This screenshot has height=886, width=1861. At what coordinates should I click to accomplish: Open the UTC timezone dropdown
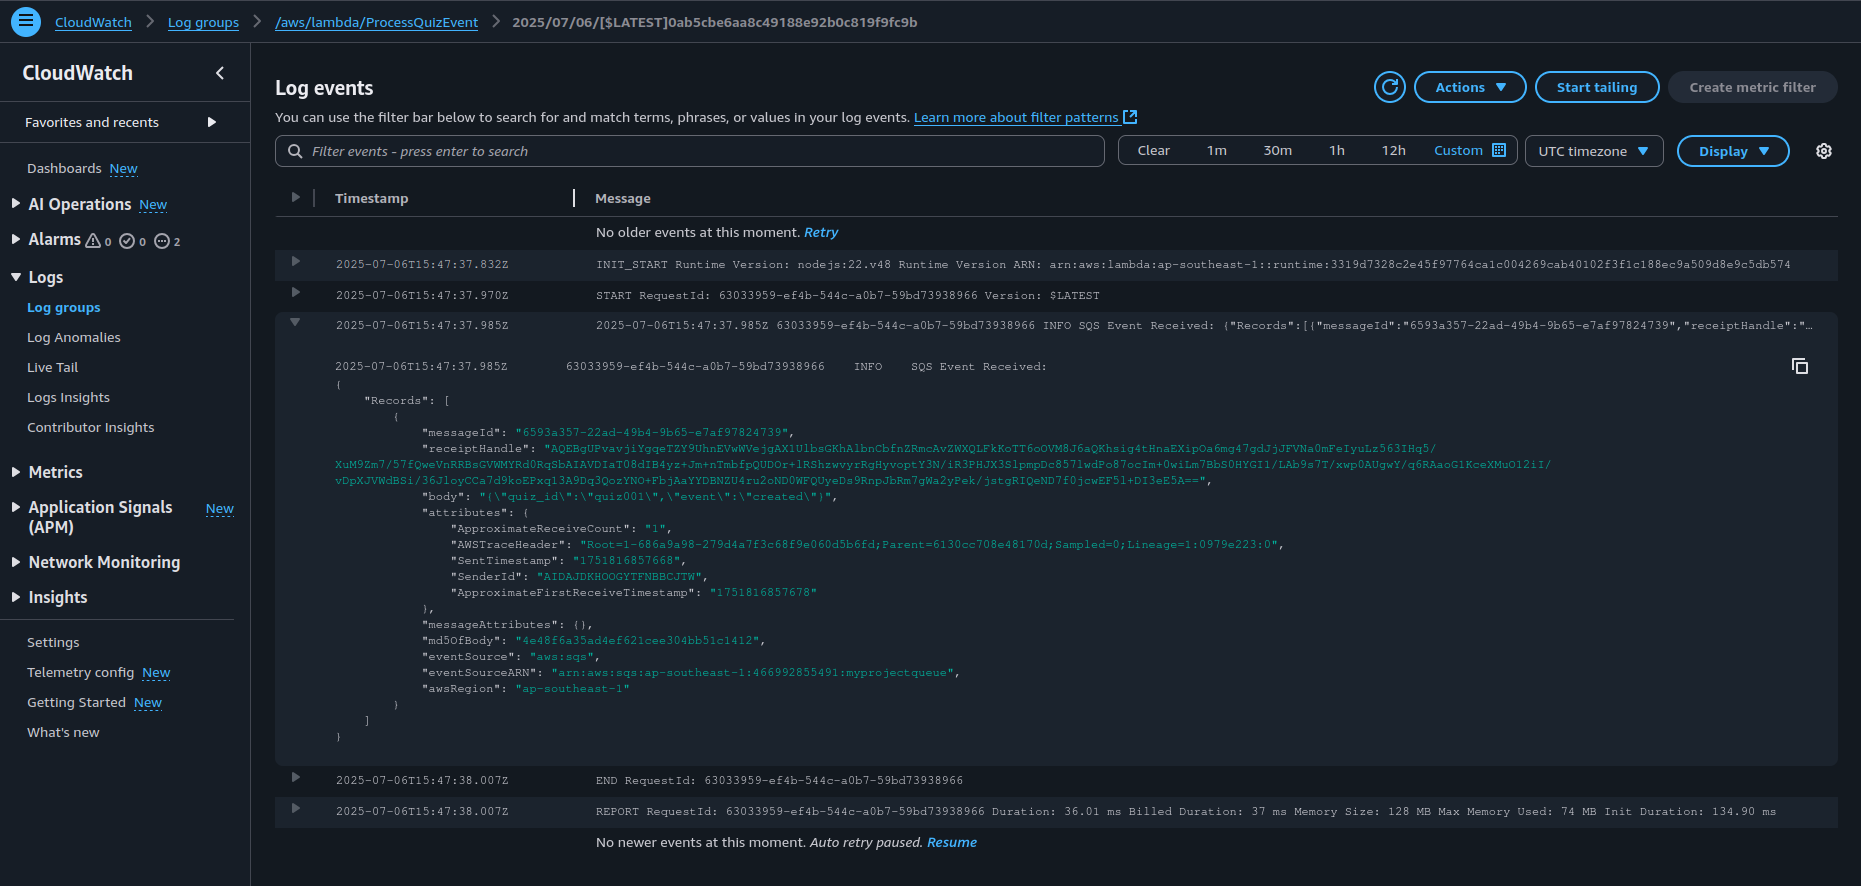click(x=1593, y=151)
